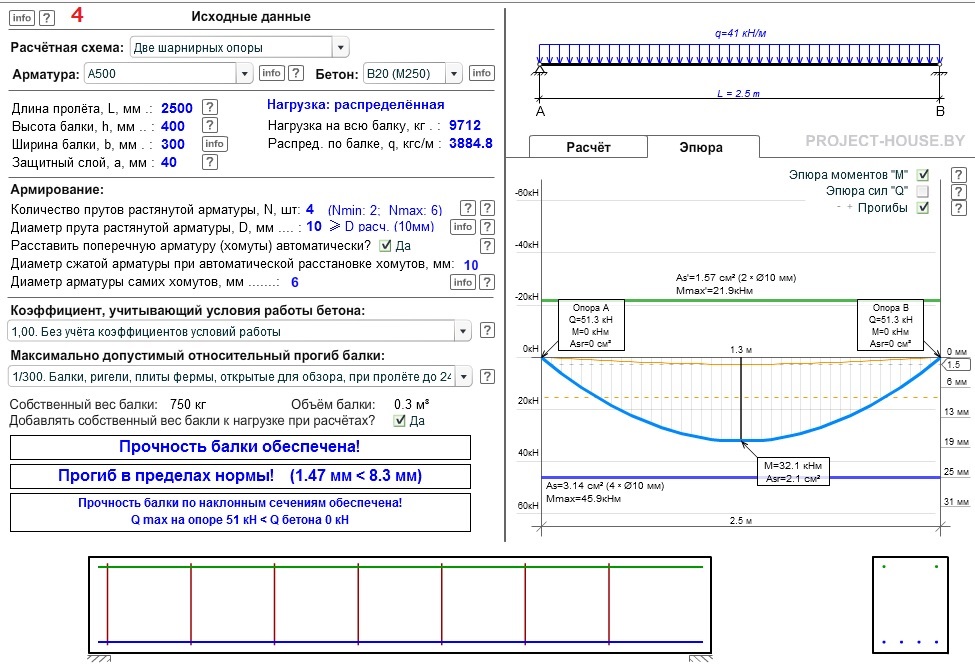Open help for Эпюра моментов M

point(959,175)
